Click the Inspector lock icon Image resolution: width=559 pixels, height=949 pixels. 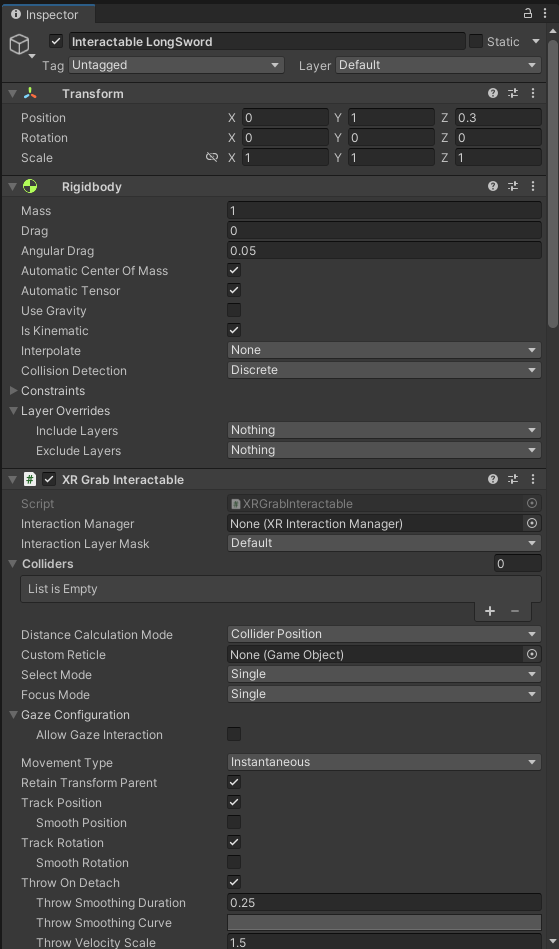click(528, 13)
